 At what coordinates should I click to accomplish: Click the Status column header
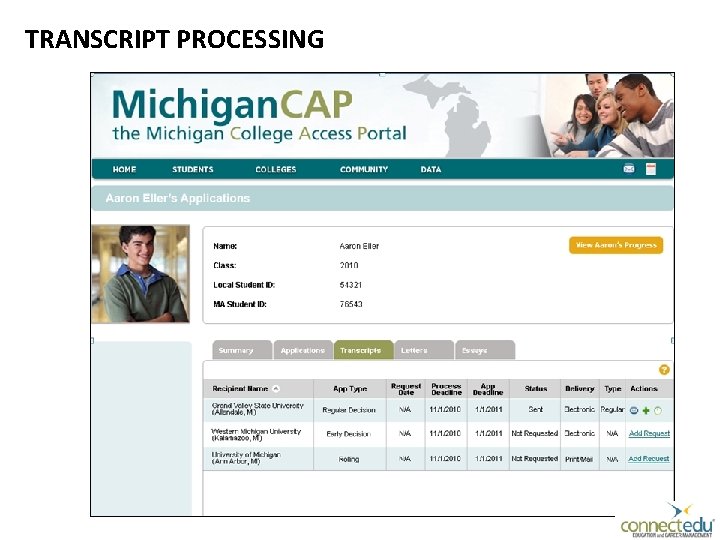(x=536, y=388)
